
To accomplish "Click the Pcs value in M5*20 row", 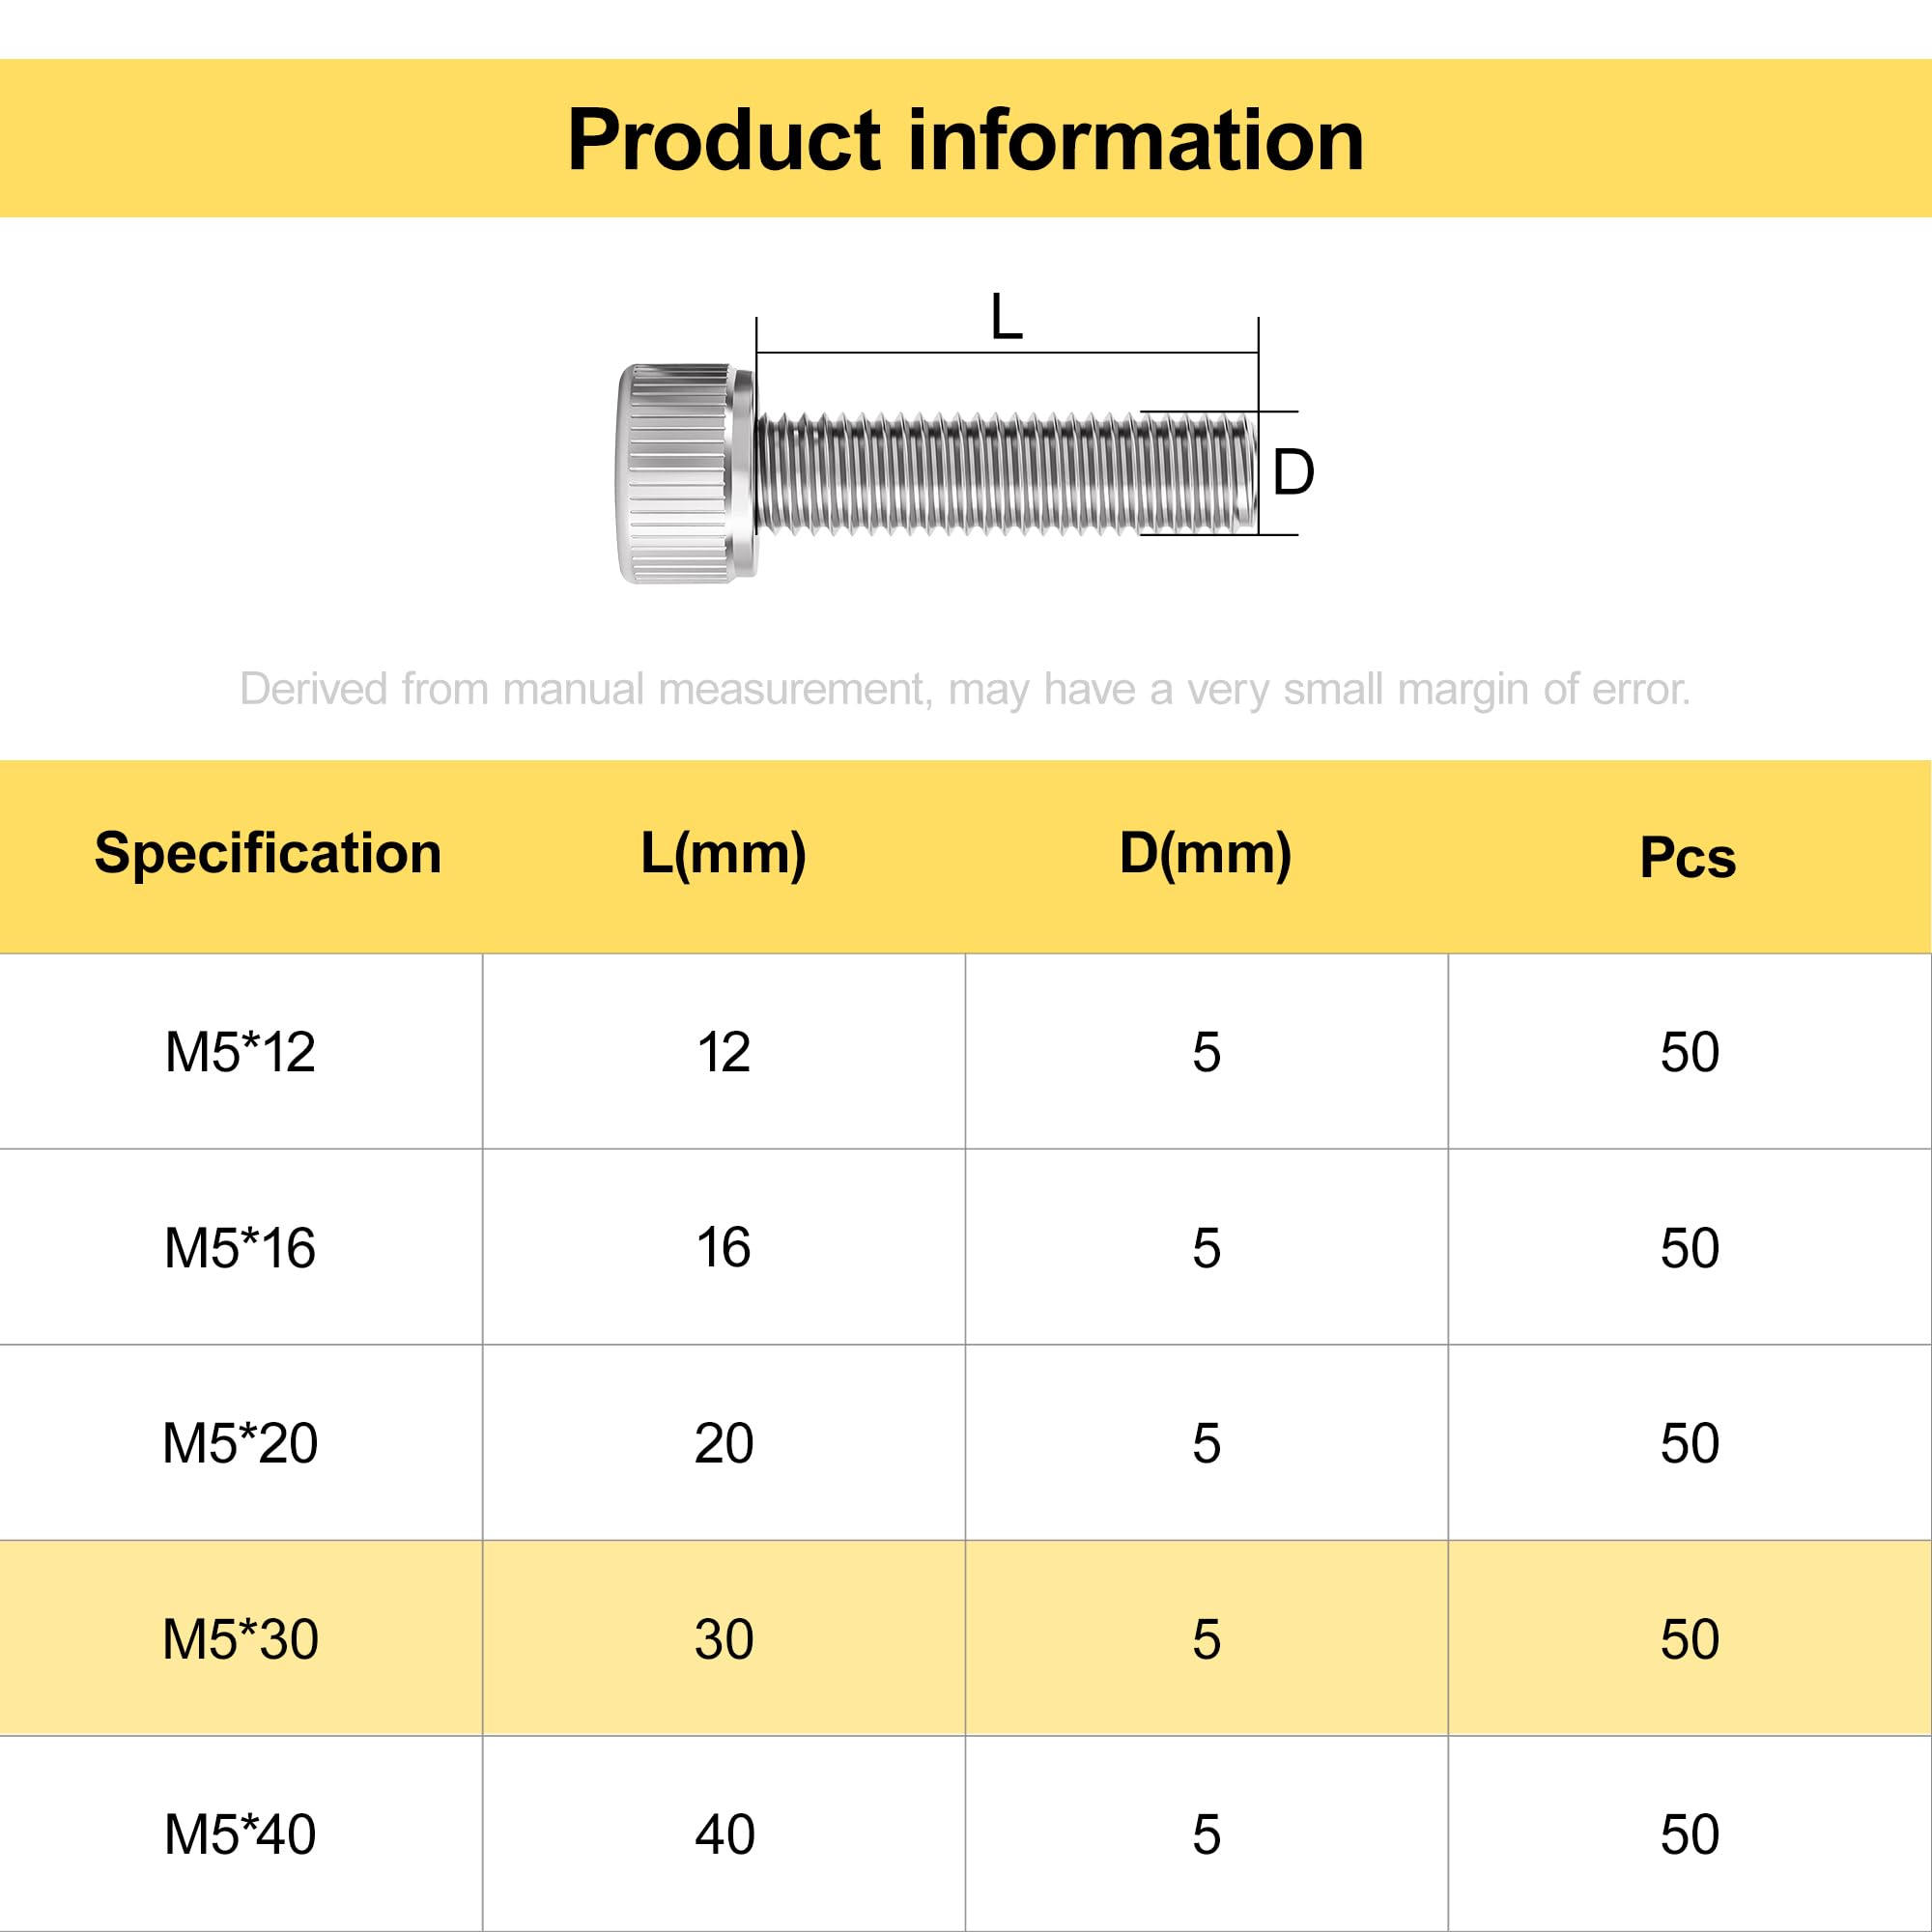I will coord(1690,1443).
